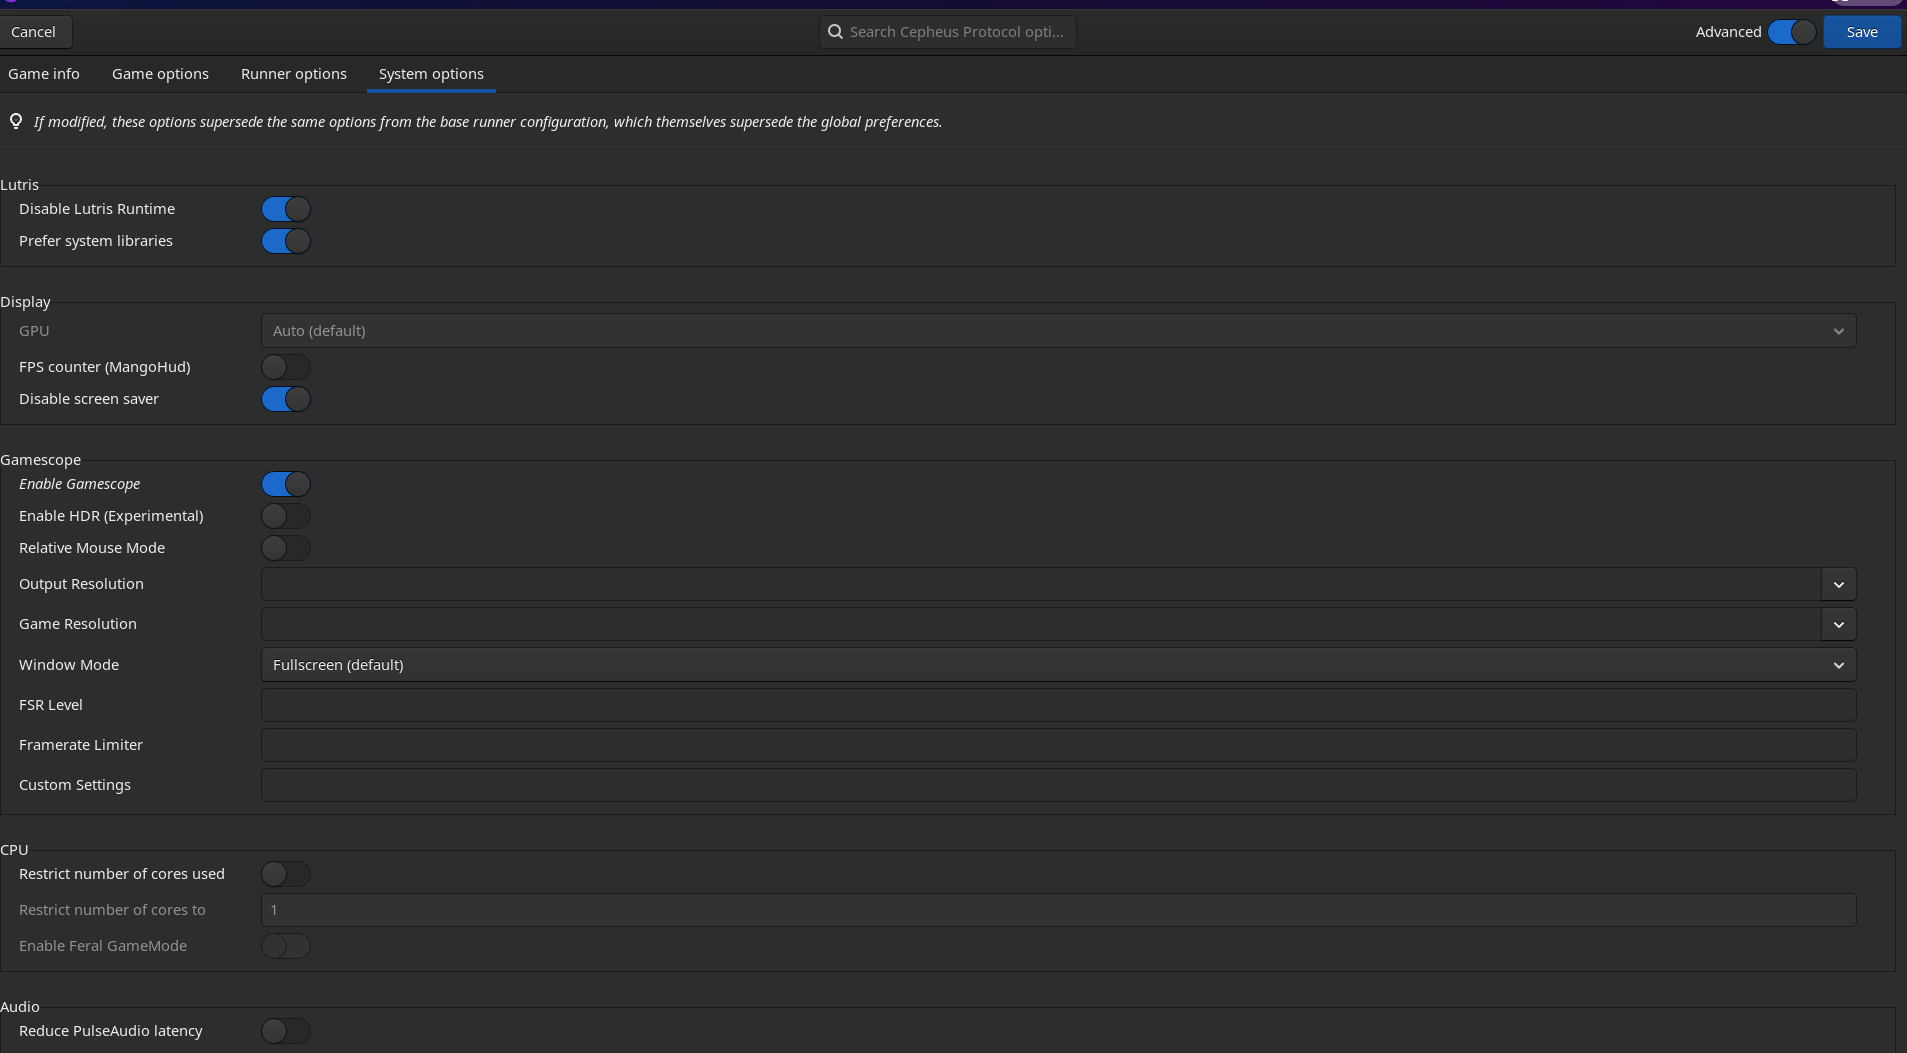Click the lightbulb hint icon
This screenshot has height=1053, width=1907.
tap(16, 122)
